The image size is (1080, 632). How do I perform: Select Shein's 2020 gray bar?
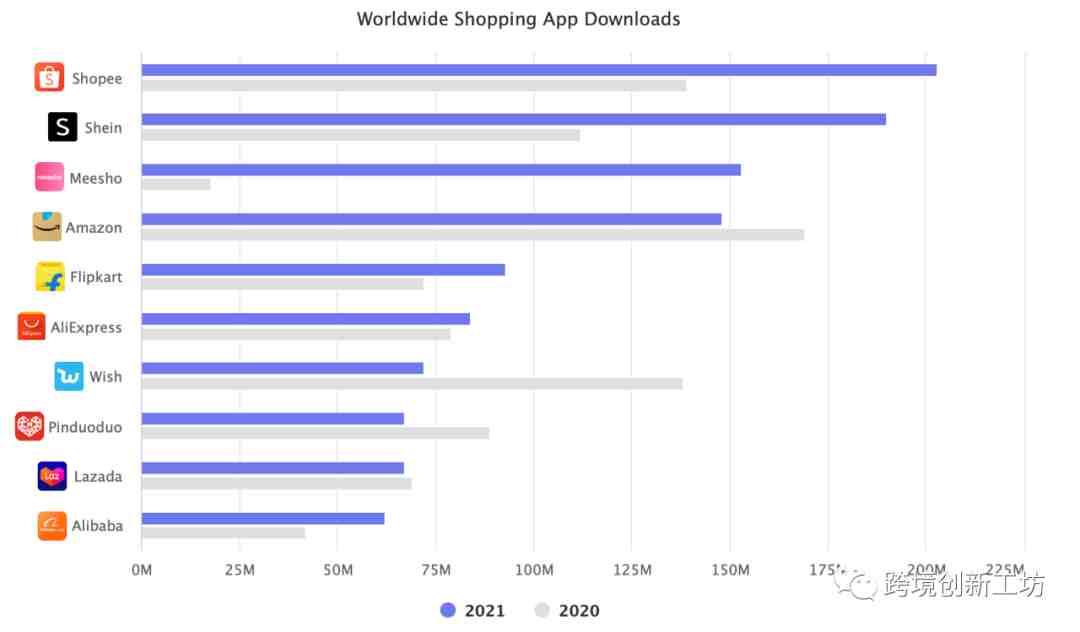tap(360, 135)
